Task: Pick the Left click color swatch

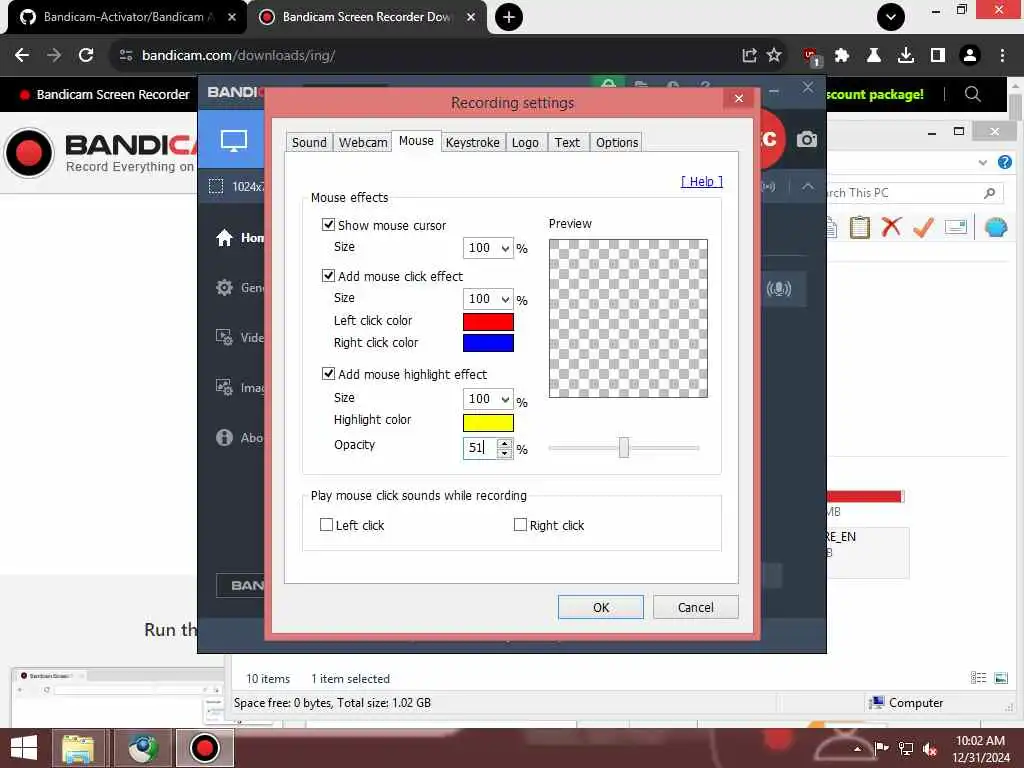Action: pyautogui.click(x=488, y=321)
